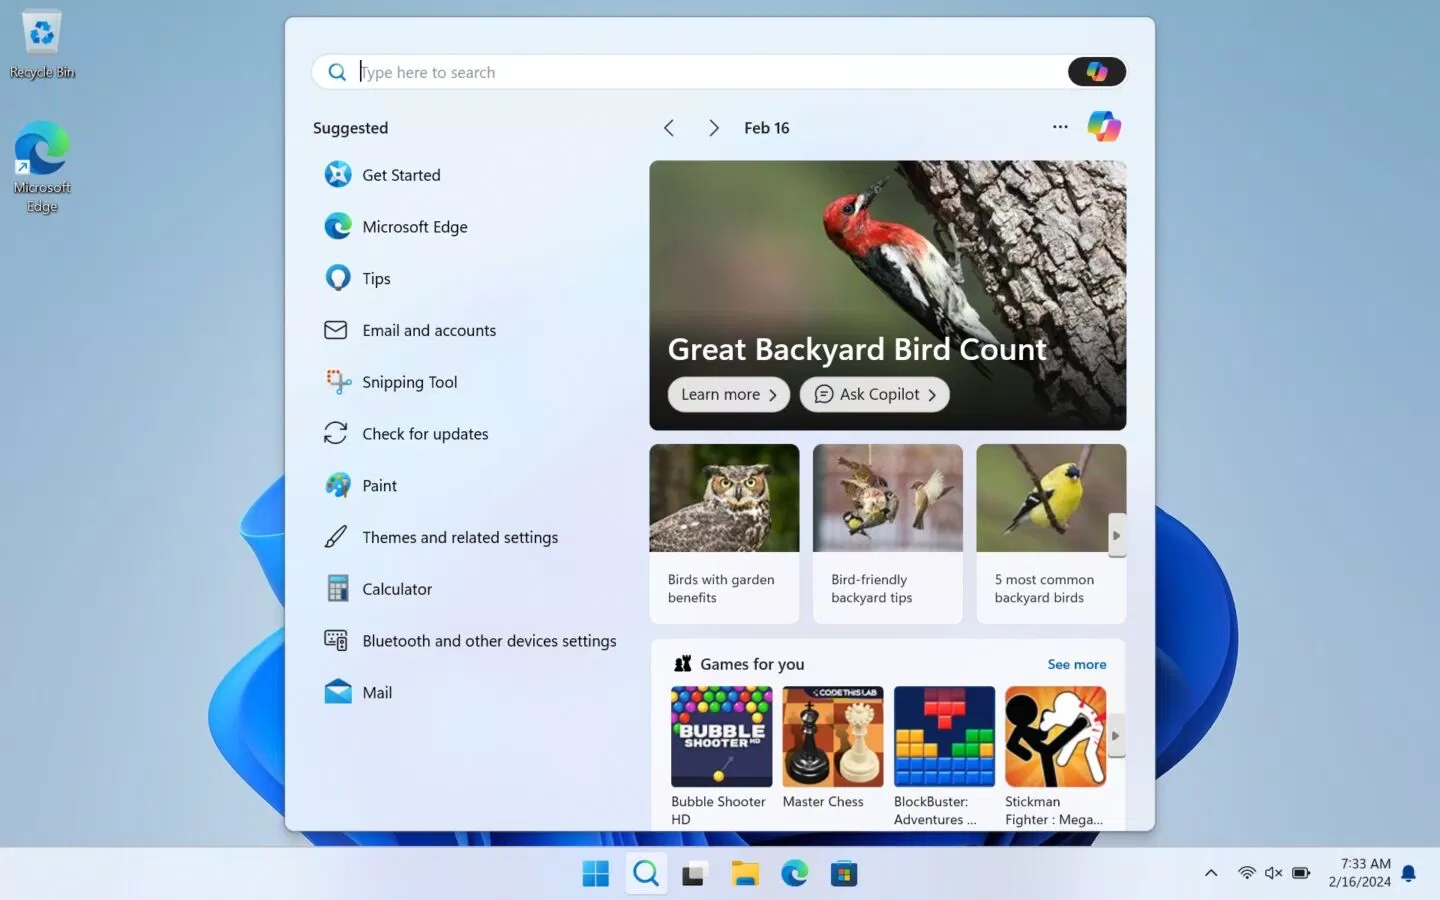Viewport: 1440px width, 900px height.
Task: Click the Learn more button on the bird banner
Action: click(x=729, y=395)
